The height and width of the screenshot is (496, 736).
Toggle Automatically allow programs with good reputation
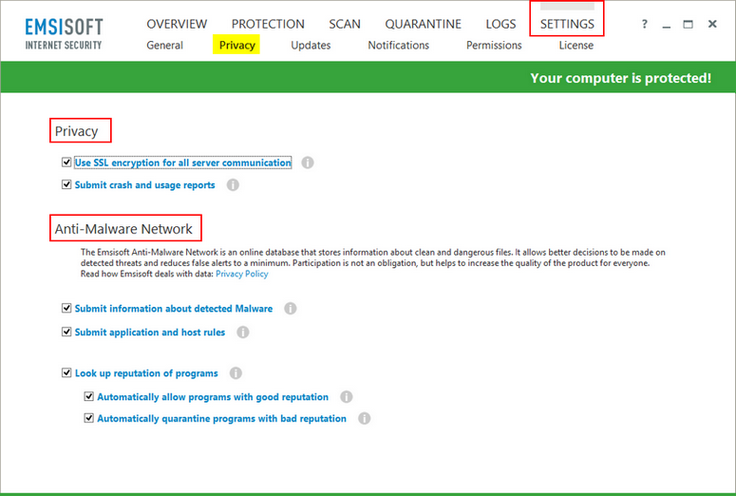[89, 397]
